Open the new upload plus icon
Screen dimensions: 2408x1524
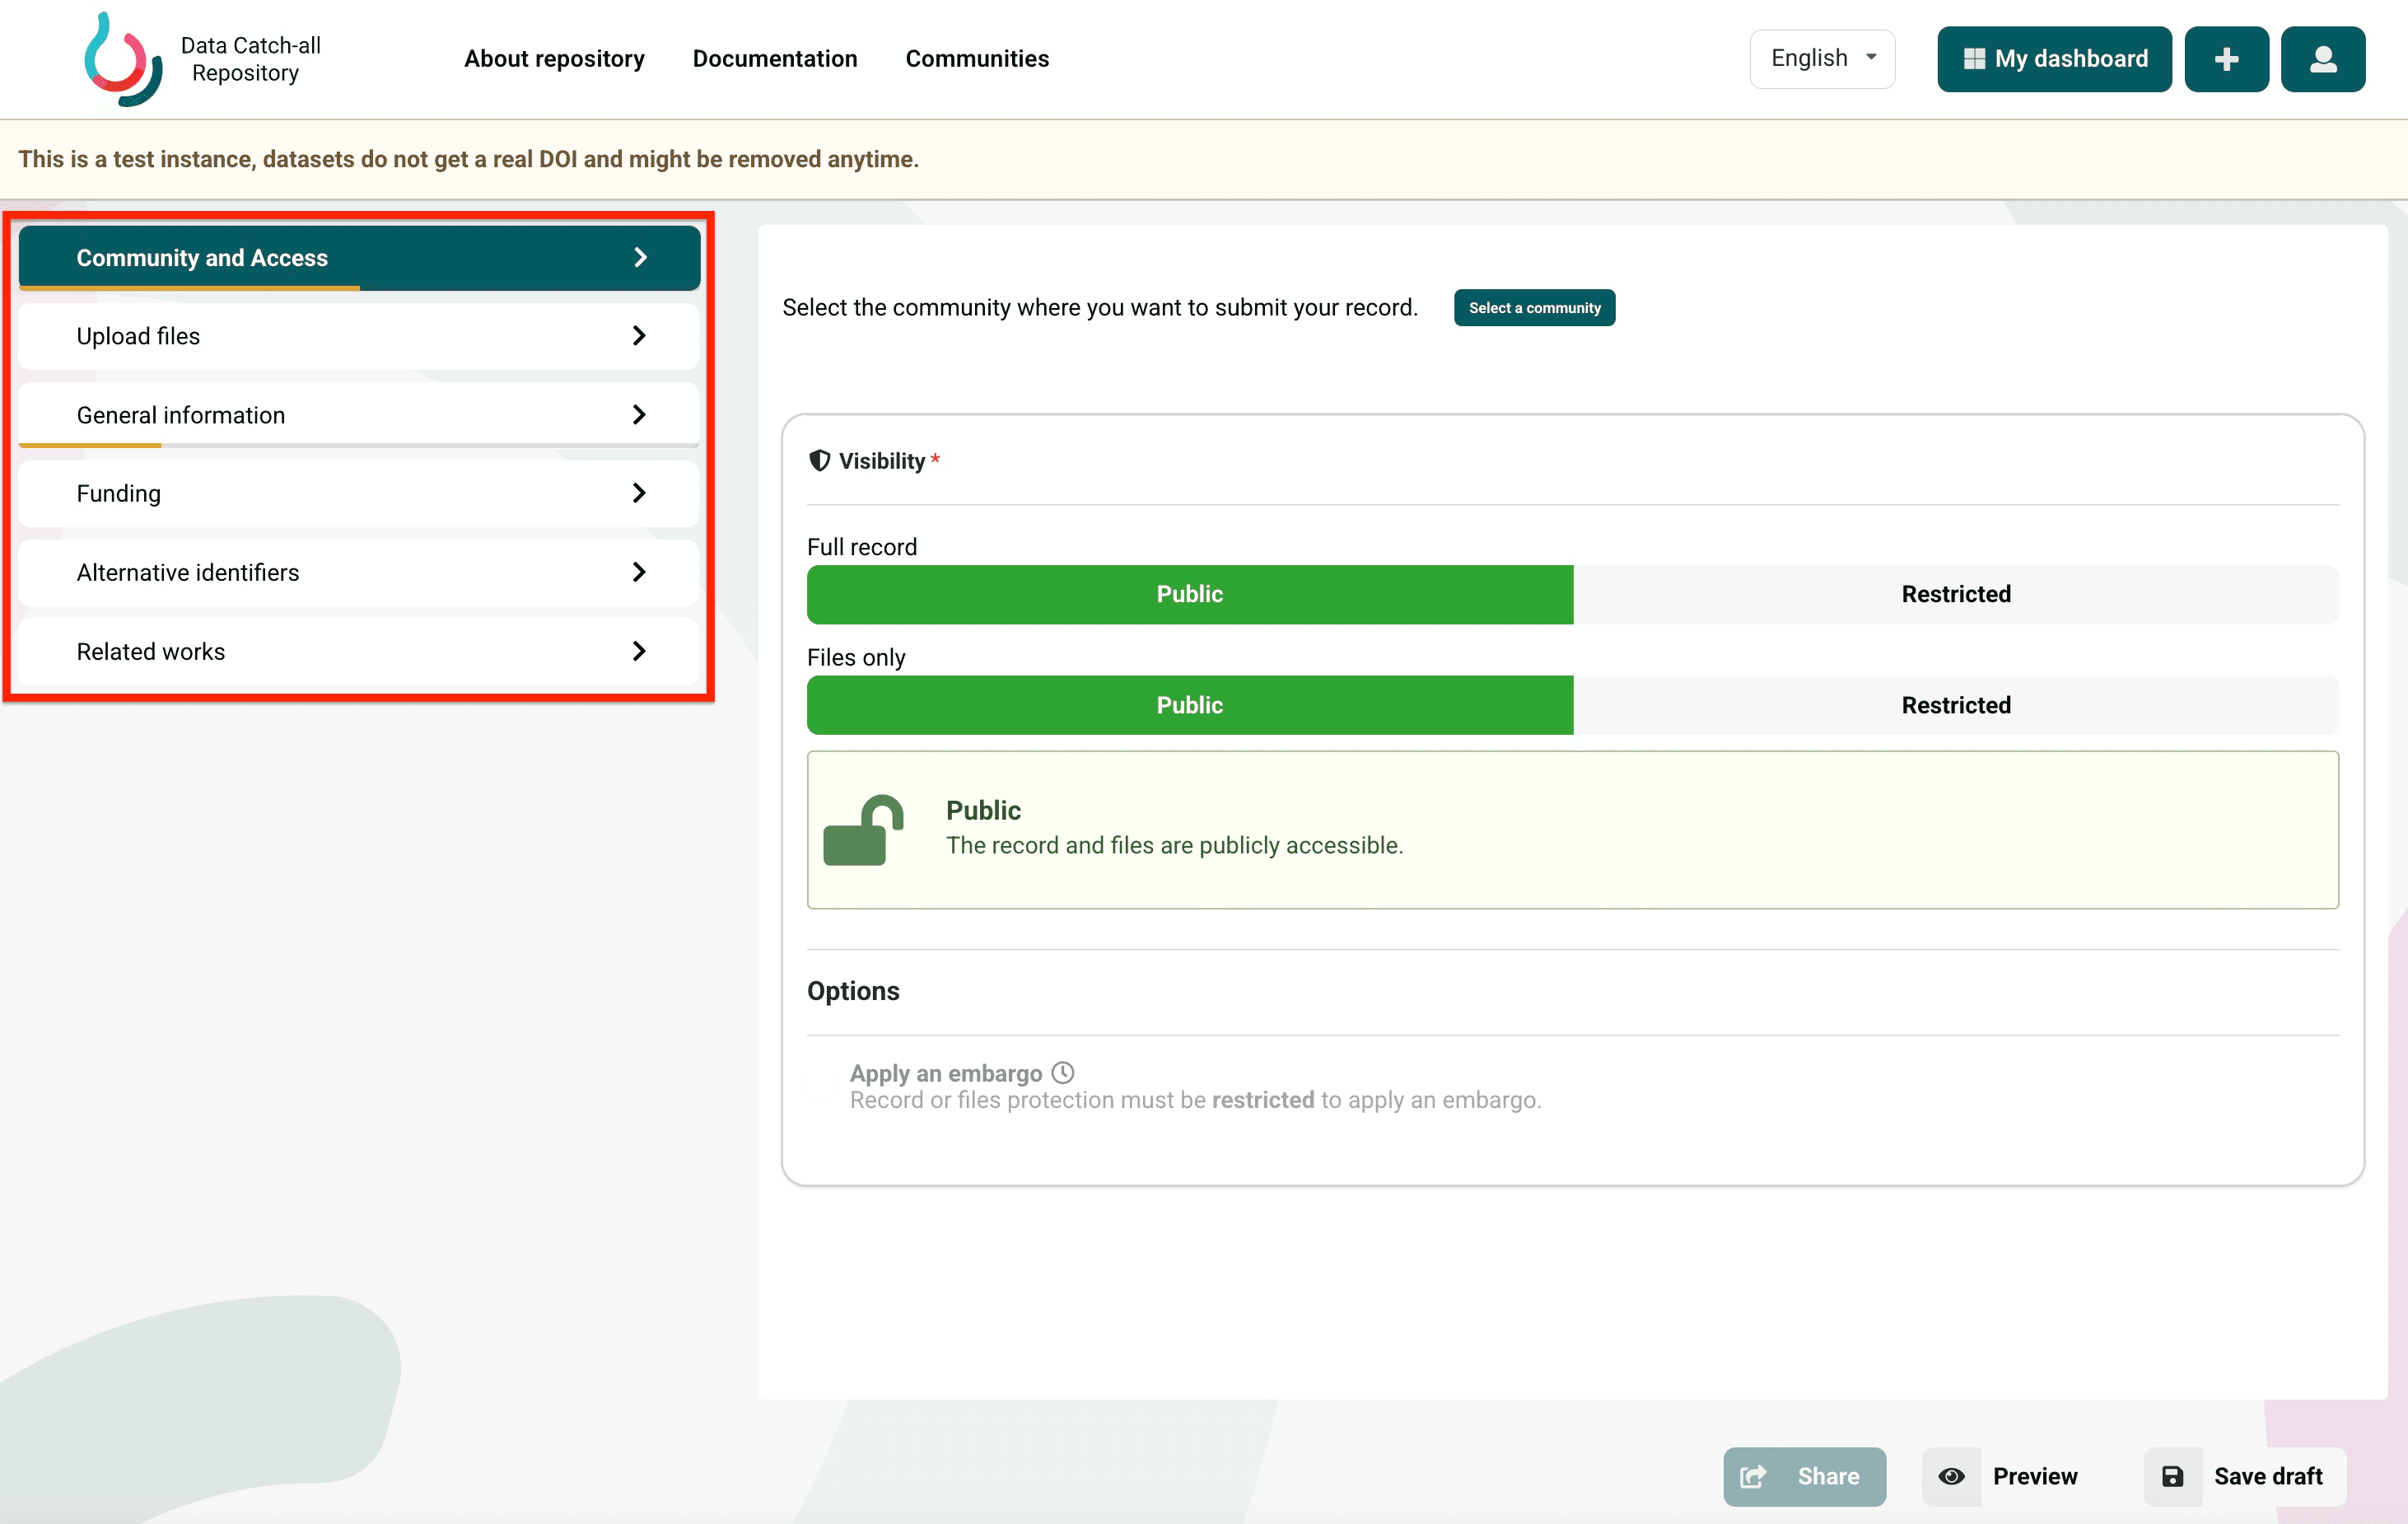[x=2226, y=59]
